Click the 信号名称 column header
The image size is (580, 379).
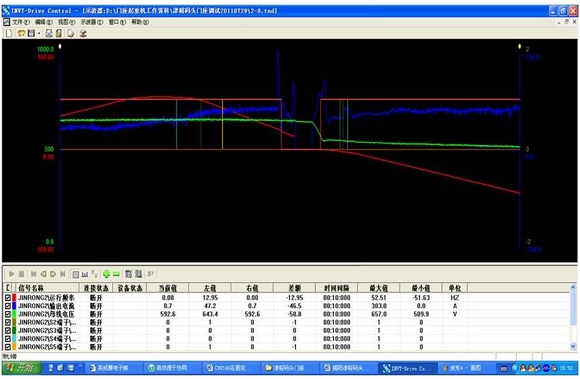(31, 288)
